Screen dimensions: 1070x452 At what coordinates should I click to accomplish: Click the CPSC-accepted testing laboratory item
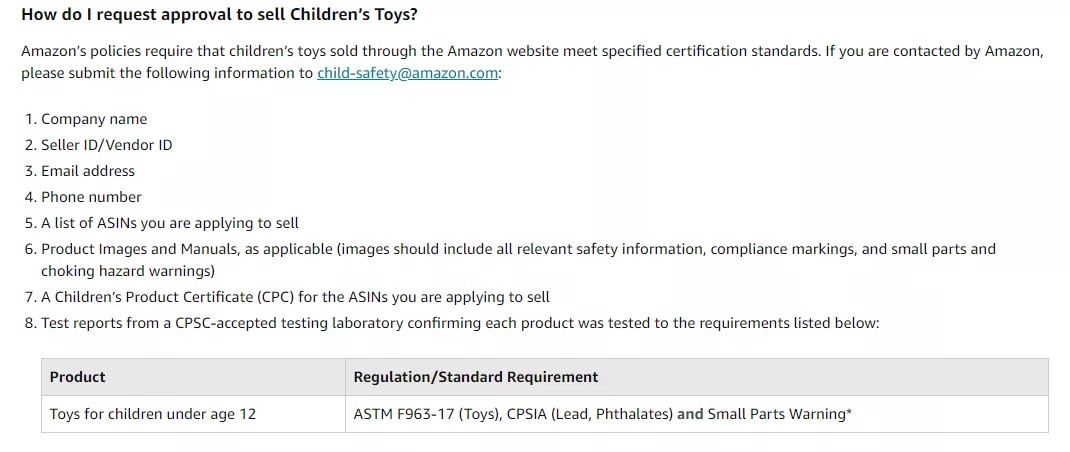(x=460, y=323)
